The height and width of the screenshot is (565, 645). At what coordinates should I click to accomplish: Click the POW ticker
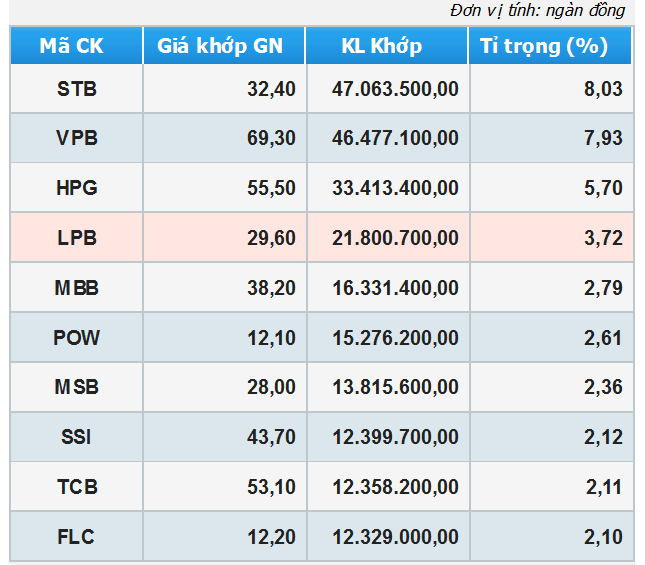point(76,337)
